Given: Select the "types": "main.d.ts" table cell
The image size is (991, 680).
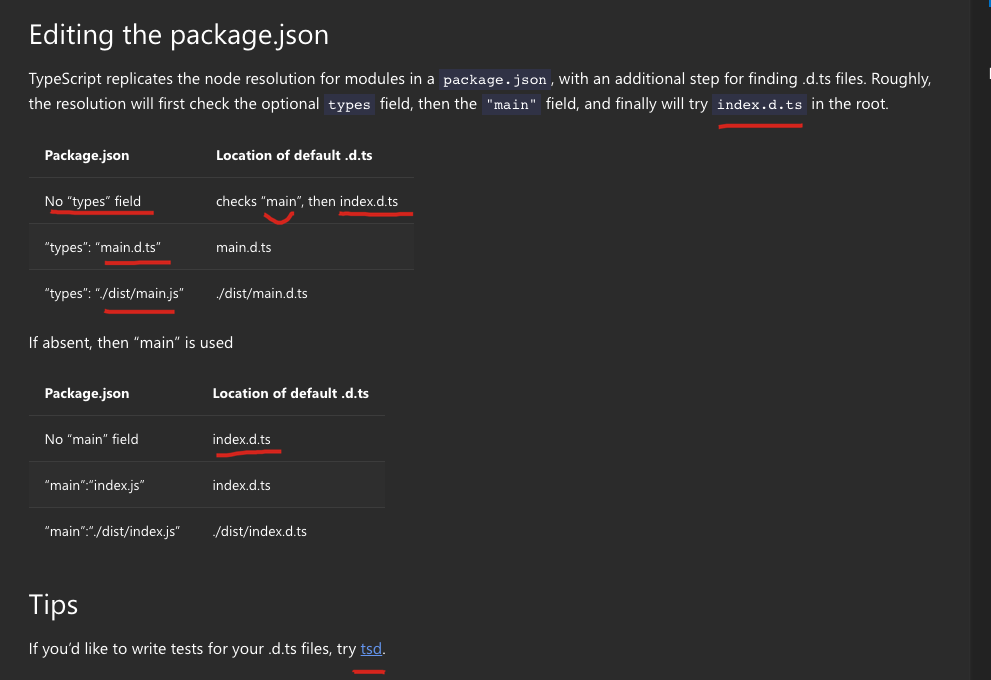Looking at the screenshot, I should tap(103, 247).
